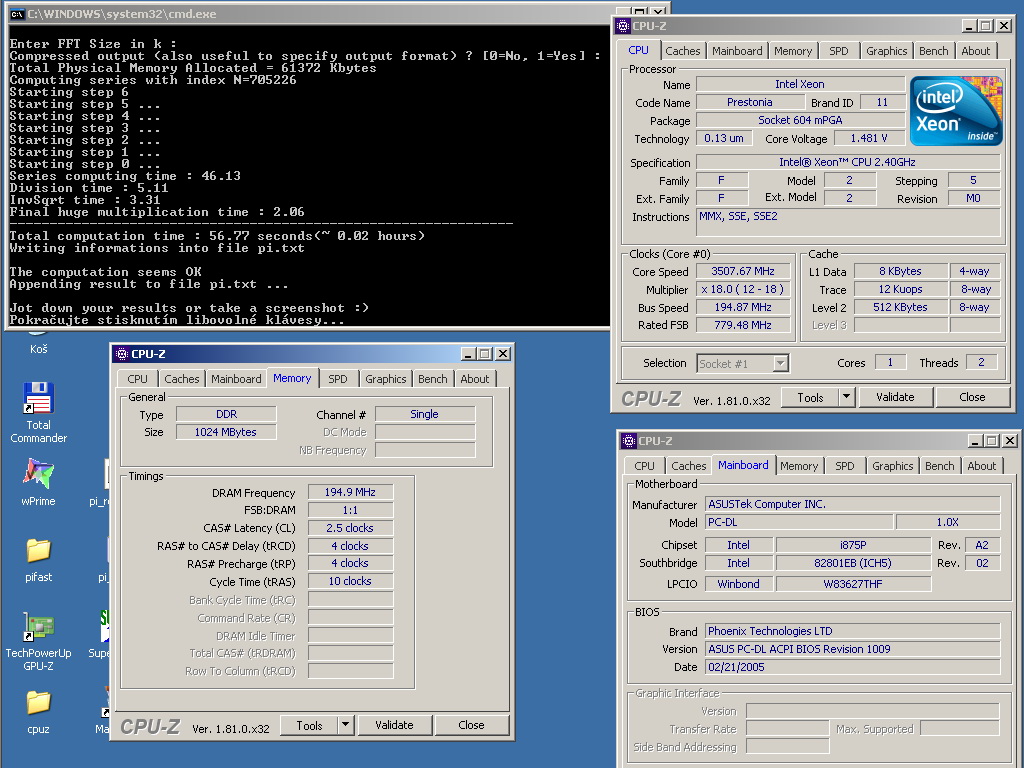Click the CAS# Latency 2.5 clocks value

click(350, 528)
